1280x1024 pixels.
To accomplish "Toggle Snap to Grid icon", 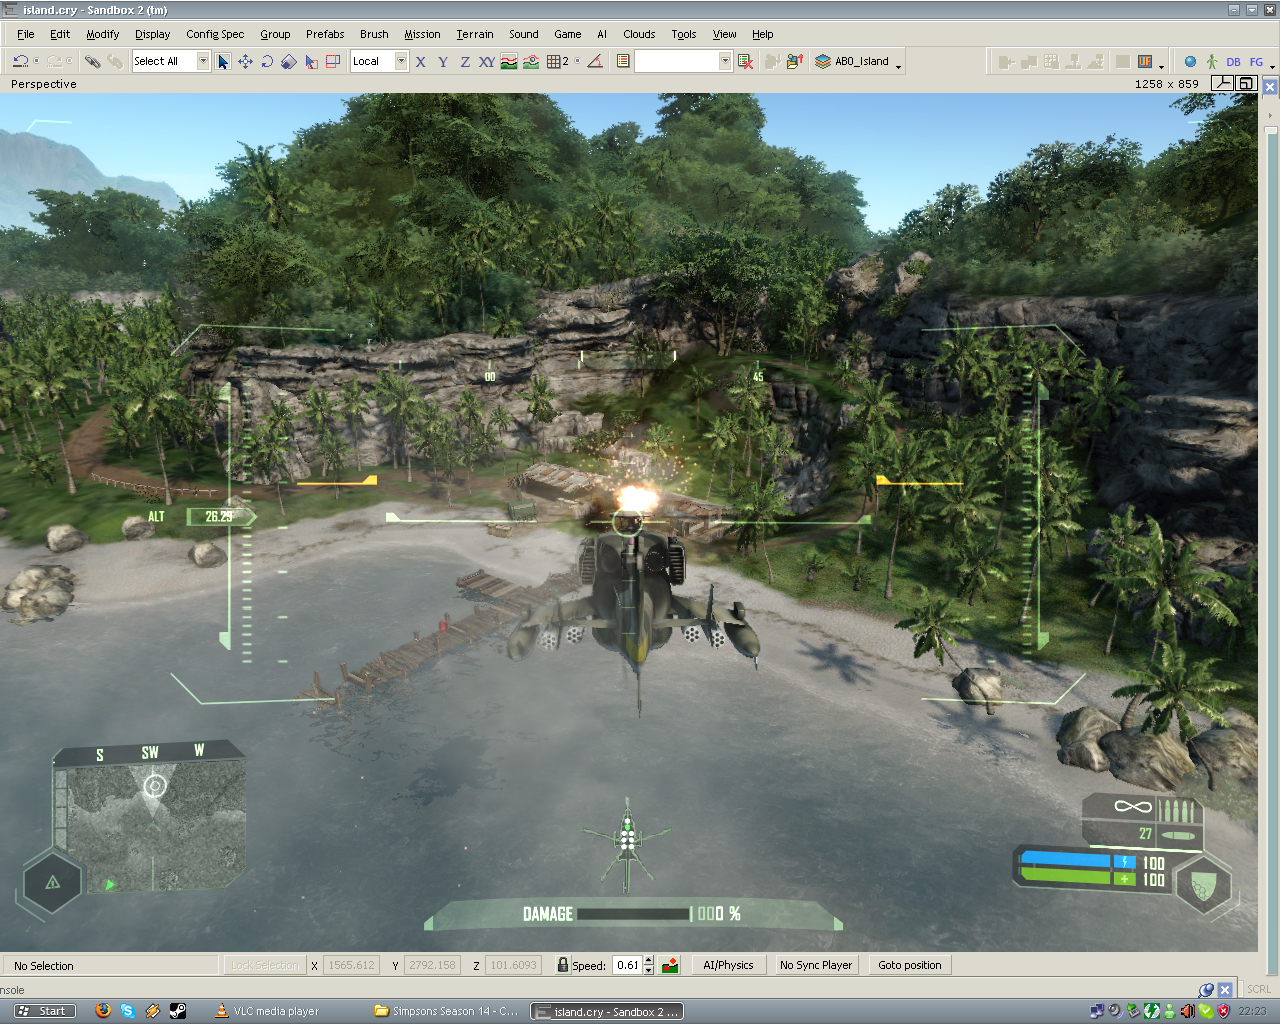I will click(555, 61).
